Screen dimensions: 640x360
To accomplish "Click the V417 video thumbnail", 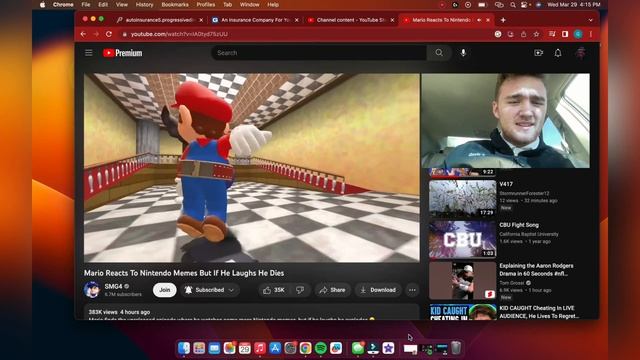I will [x=462, y=199].
